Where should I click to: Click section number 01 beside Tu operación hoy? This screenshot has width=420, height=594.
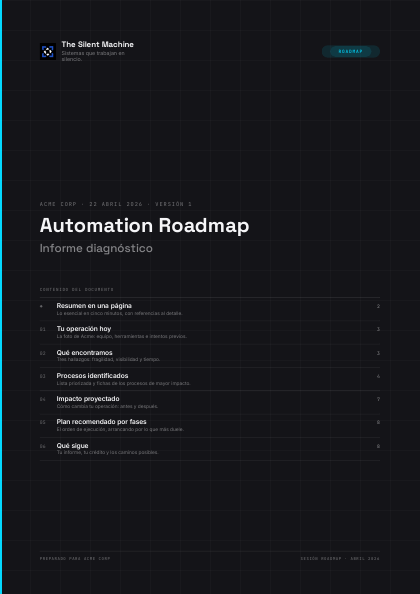pos(42,329)
